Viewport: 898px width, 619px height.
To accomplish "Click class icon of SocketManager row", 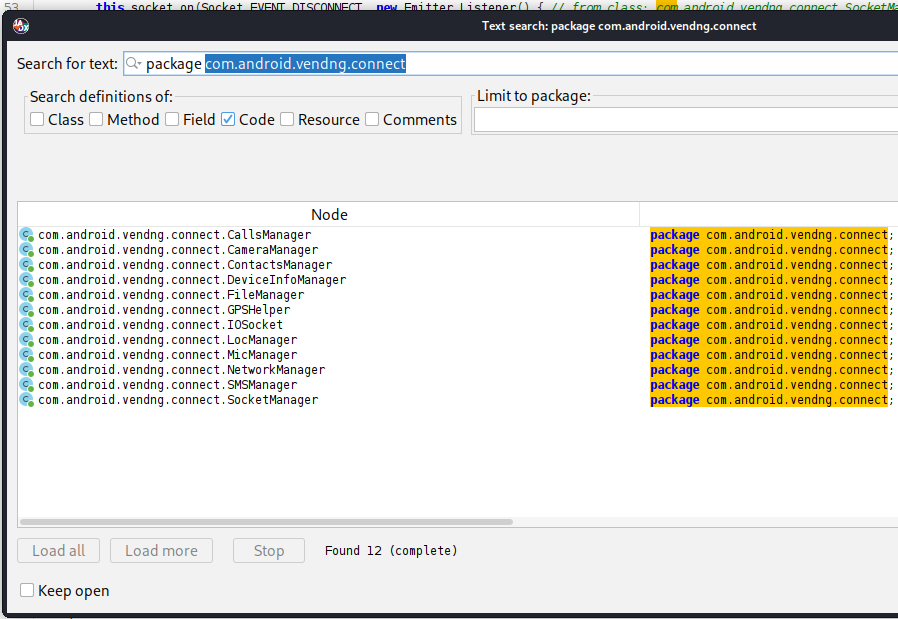I will coord(26,400).
